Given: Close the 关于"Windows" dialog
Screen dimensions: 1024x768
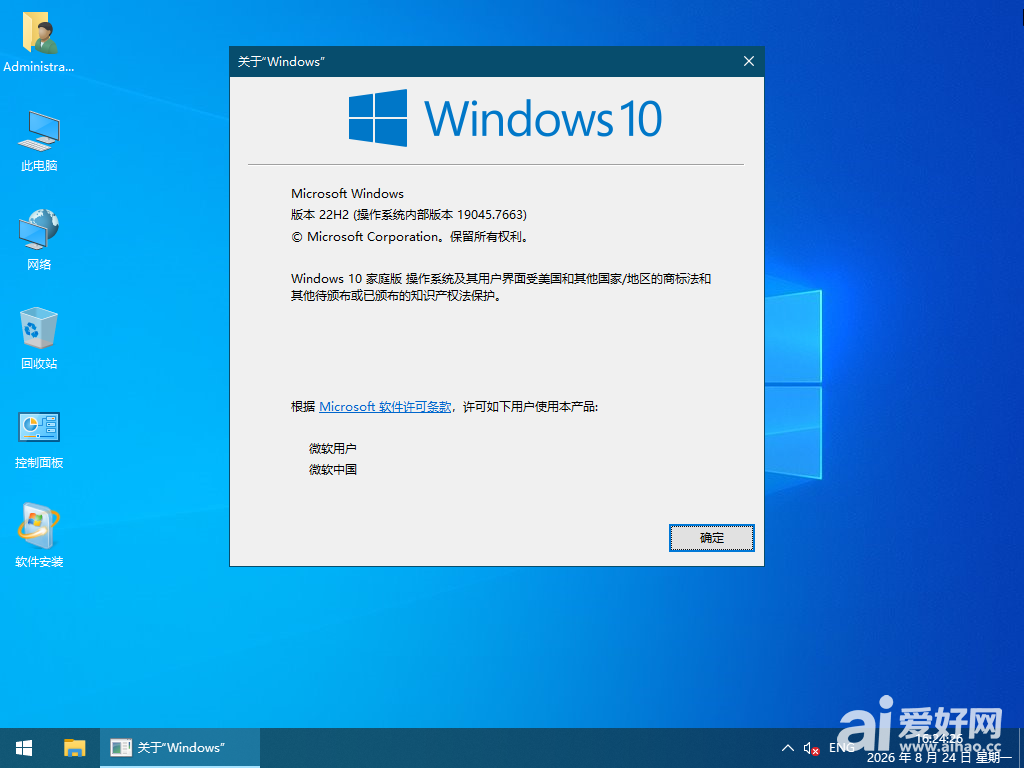Looking at the screenshot, I should click(x=749, y=61).
